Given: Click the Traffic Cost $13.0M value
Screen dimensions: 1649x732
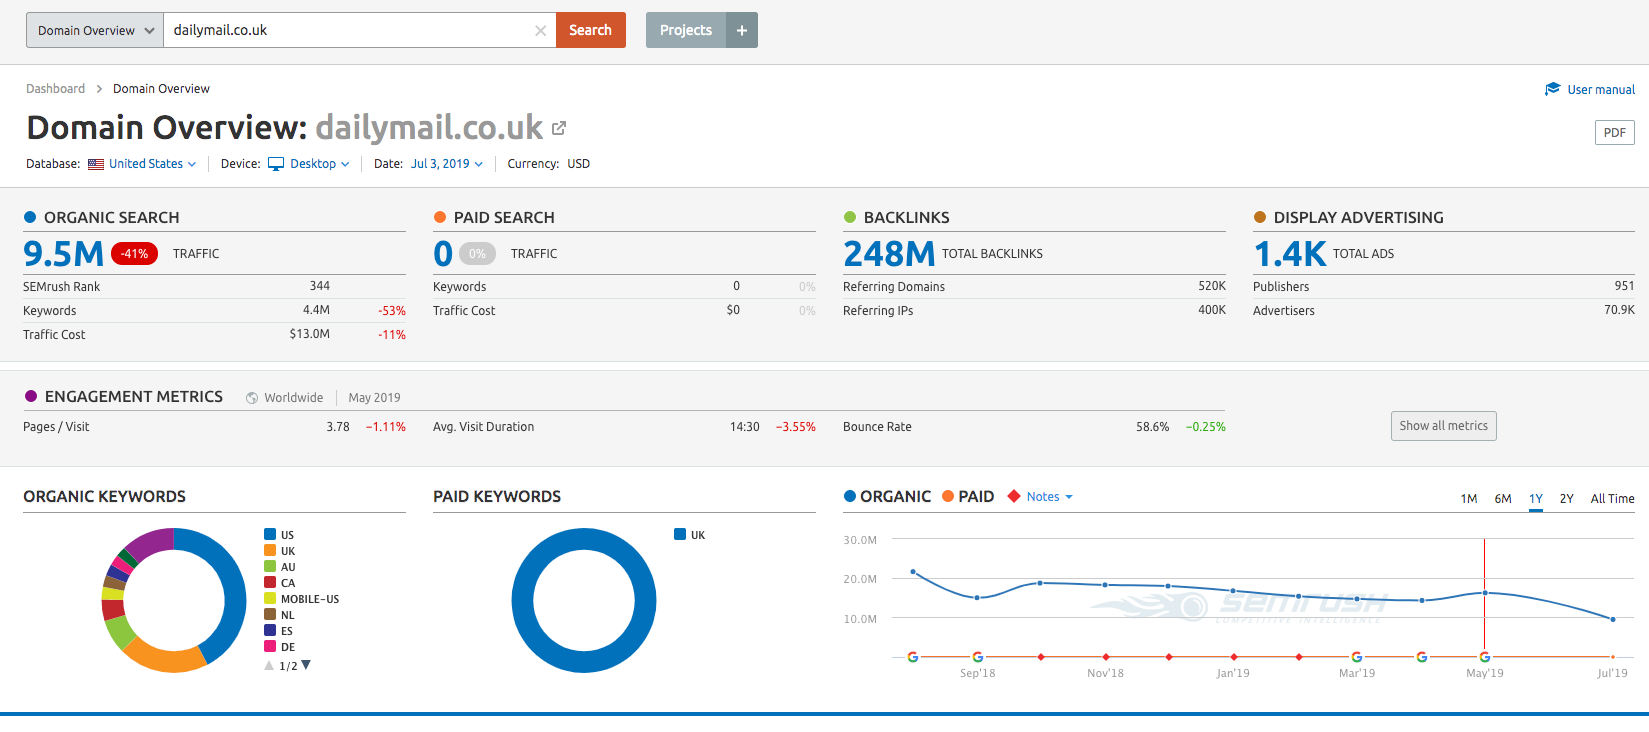Looking at the screenshot, I should [x=310, y=335].
